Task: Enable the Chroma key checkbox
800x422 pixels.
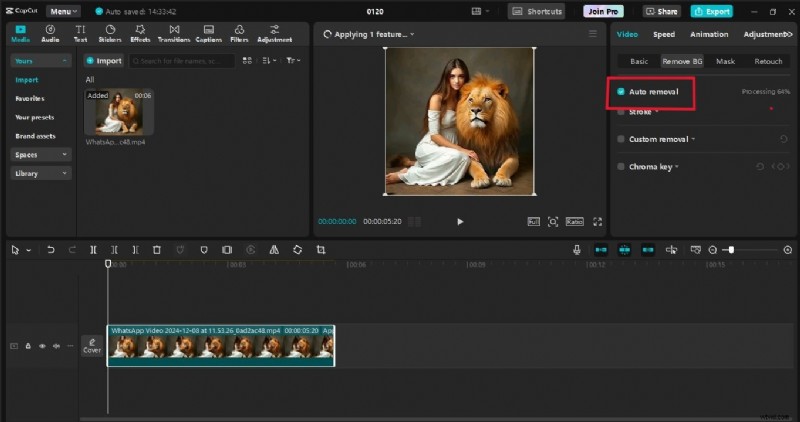Action: click(621, 166)
